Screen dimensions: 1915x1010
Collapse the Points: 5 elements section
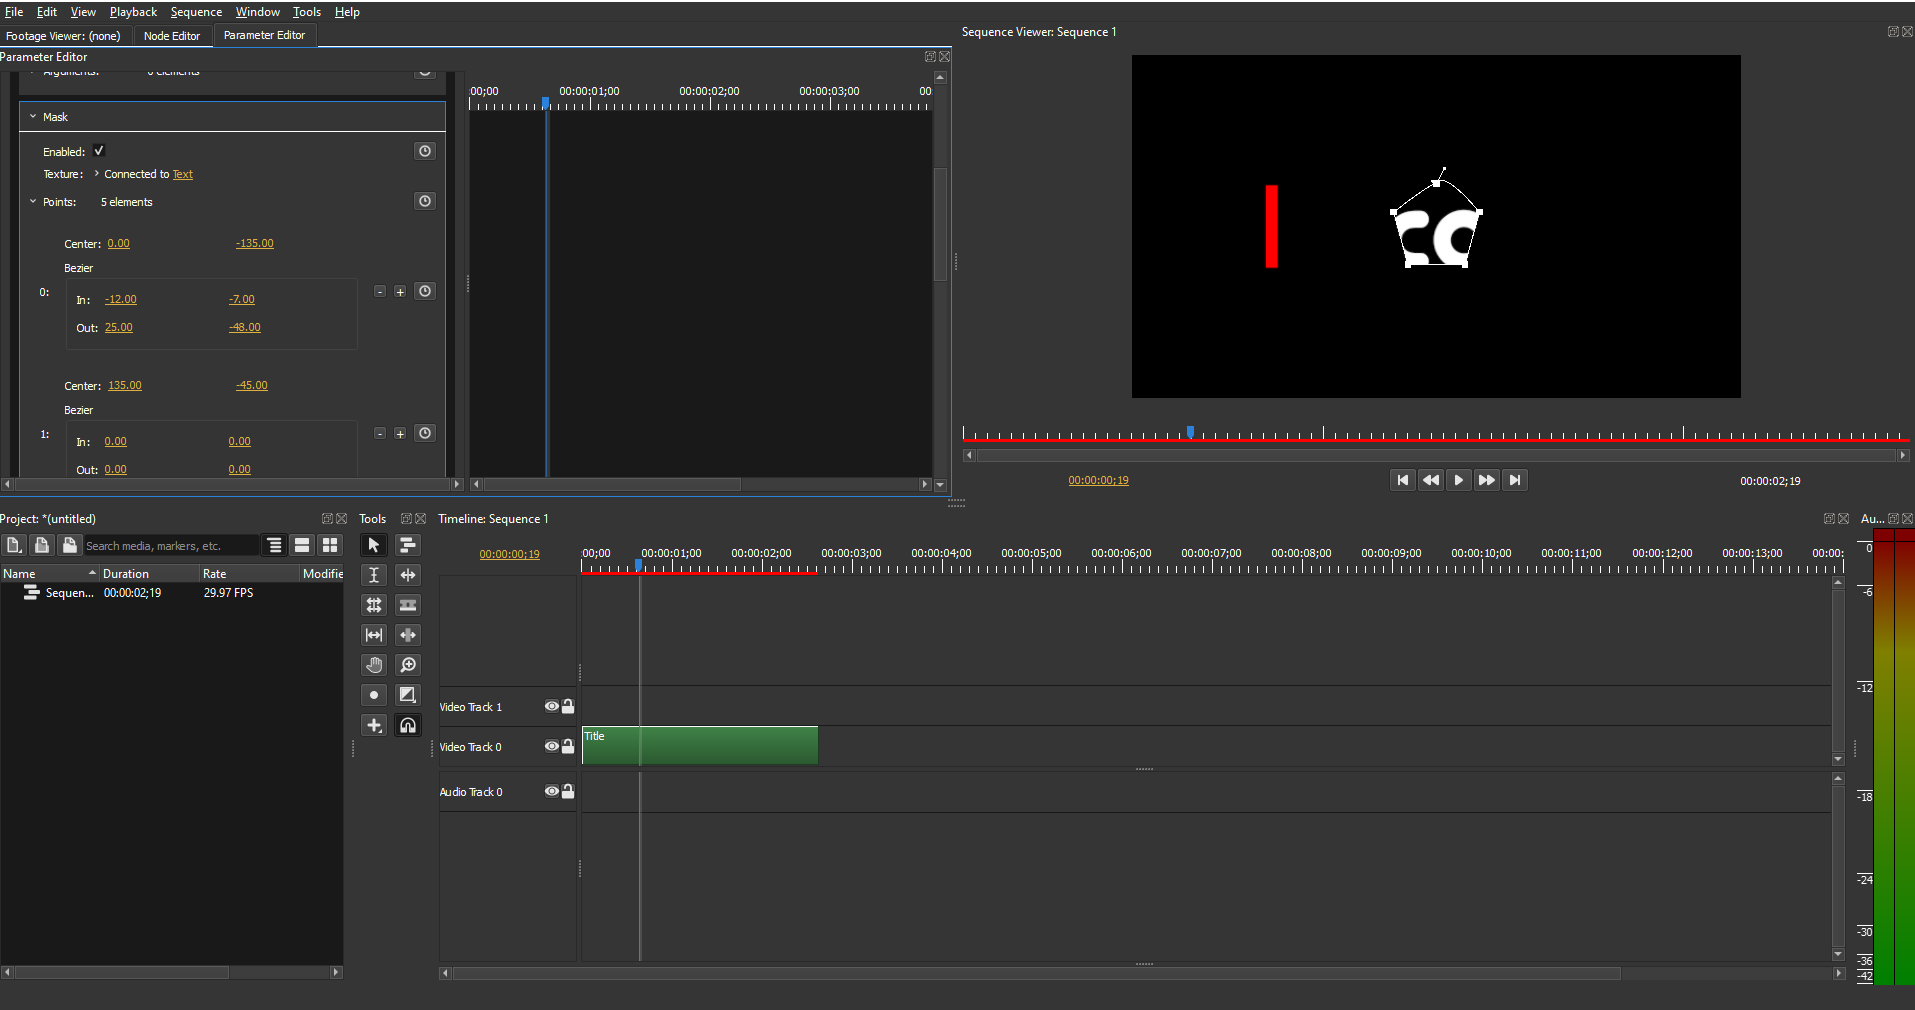tap(33, 201)
